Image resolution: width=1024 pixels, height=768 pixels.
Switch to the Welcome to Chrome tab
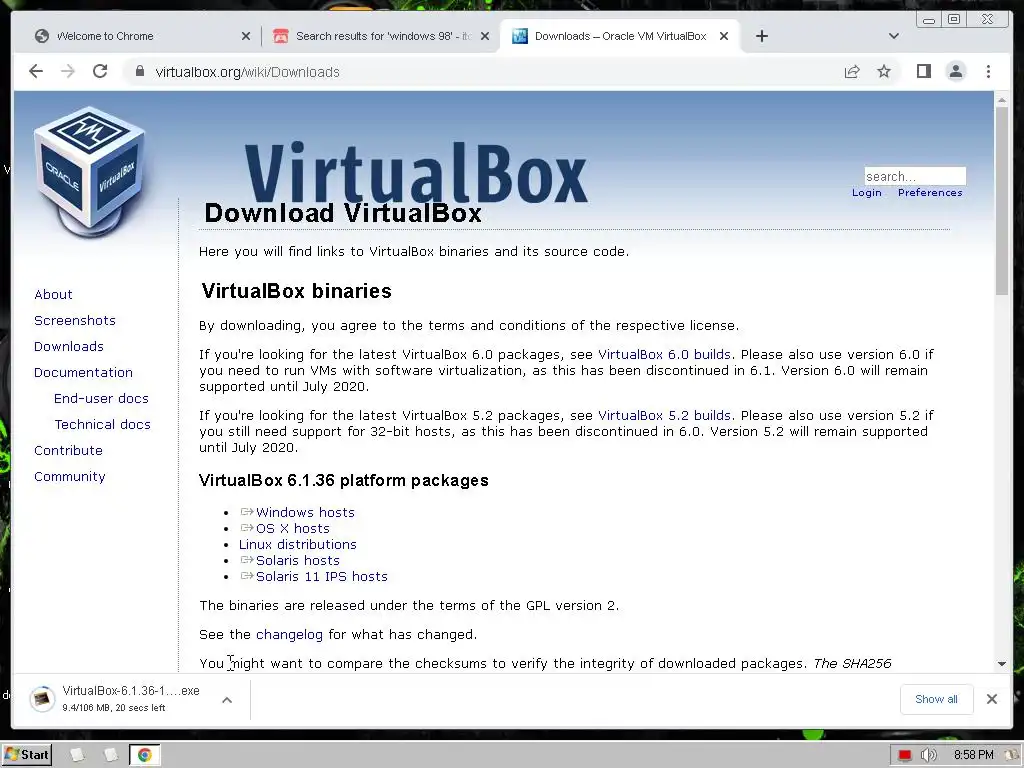tap(140, 36)
